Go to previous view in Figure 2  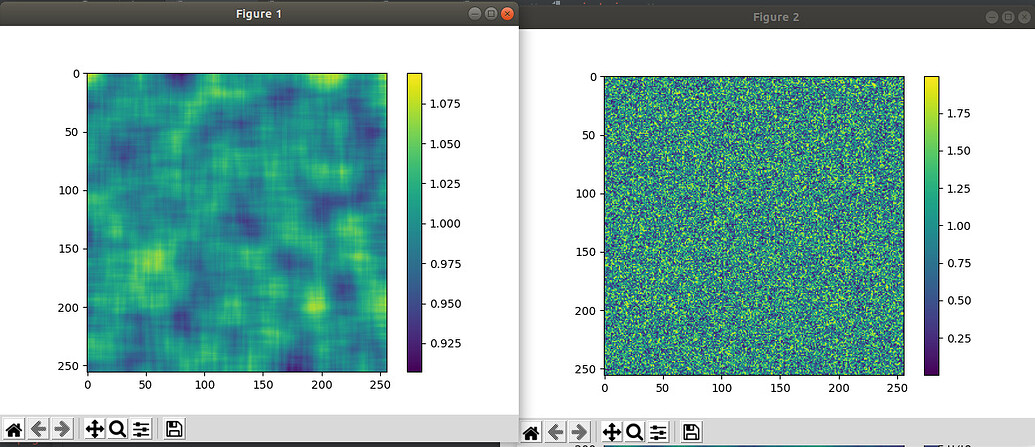coord(556,432)
